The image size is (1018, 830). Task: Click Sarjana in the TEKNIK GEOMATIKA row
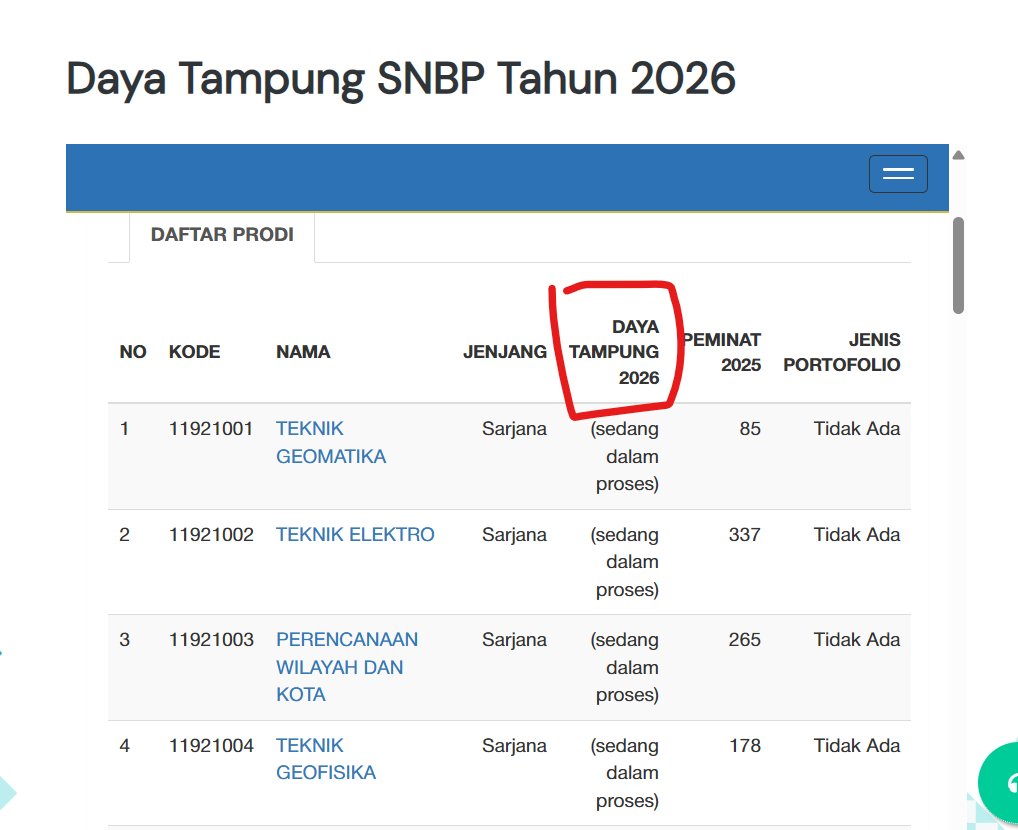[514, 429]
